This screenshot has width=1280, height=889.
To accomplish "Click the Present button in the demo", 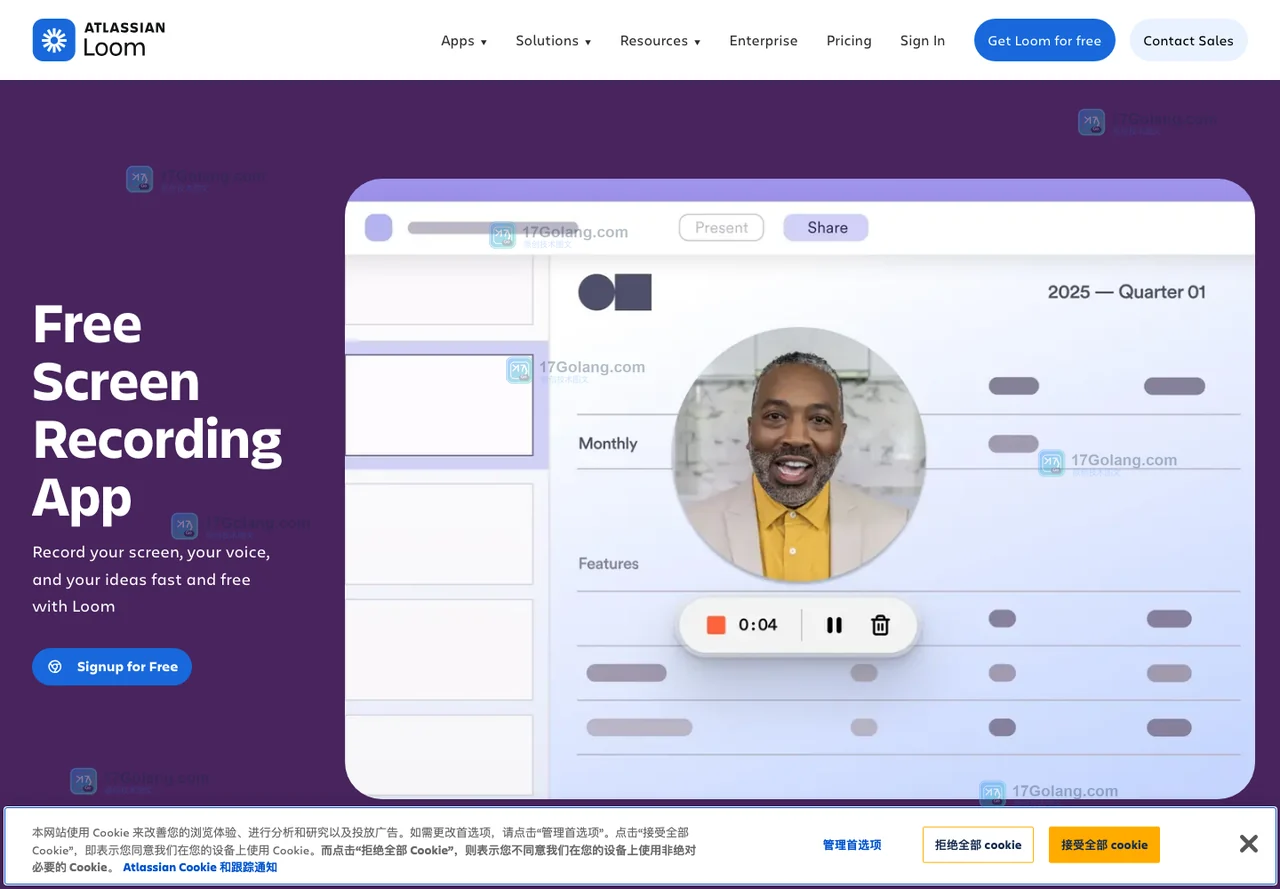I will (721, 228).
